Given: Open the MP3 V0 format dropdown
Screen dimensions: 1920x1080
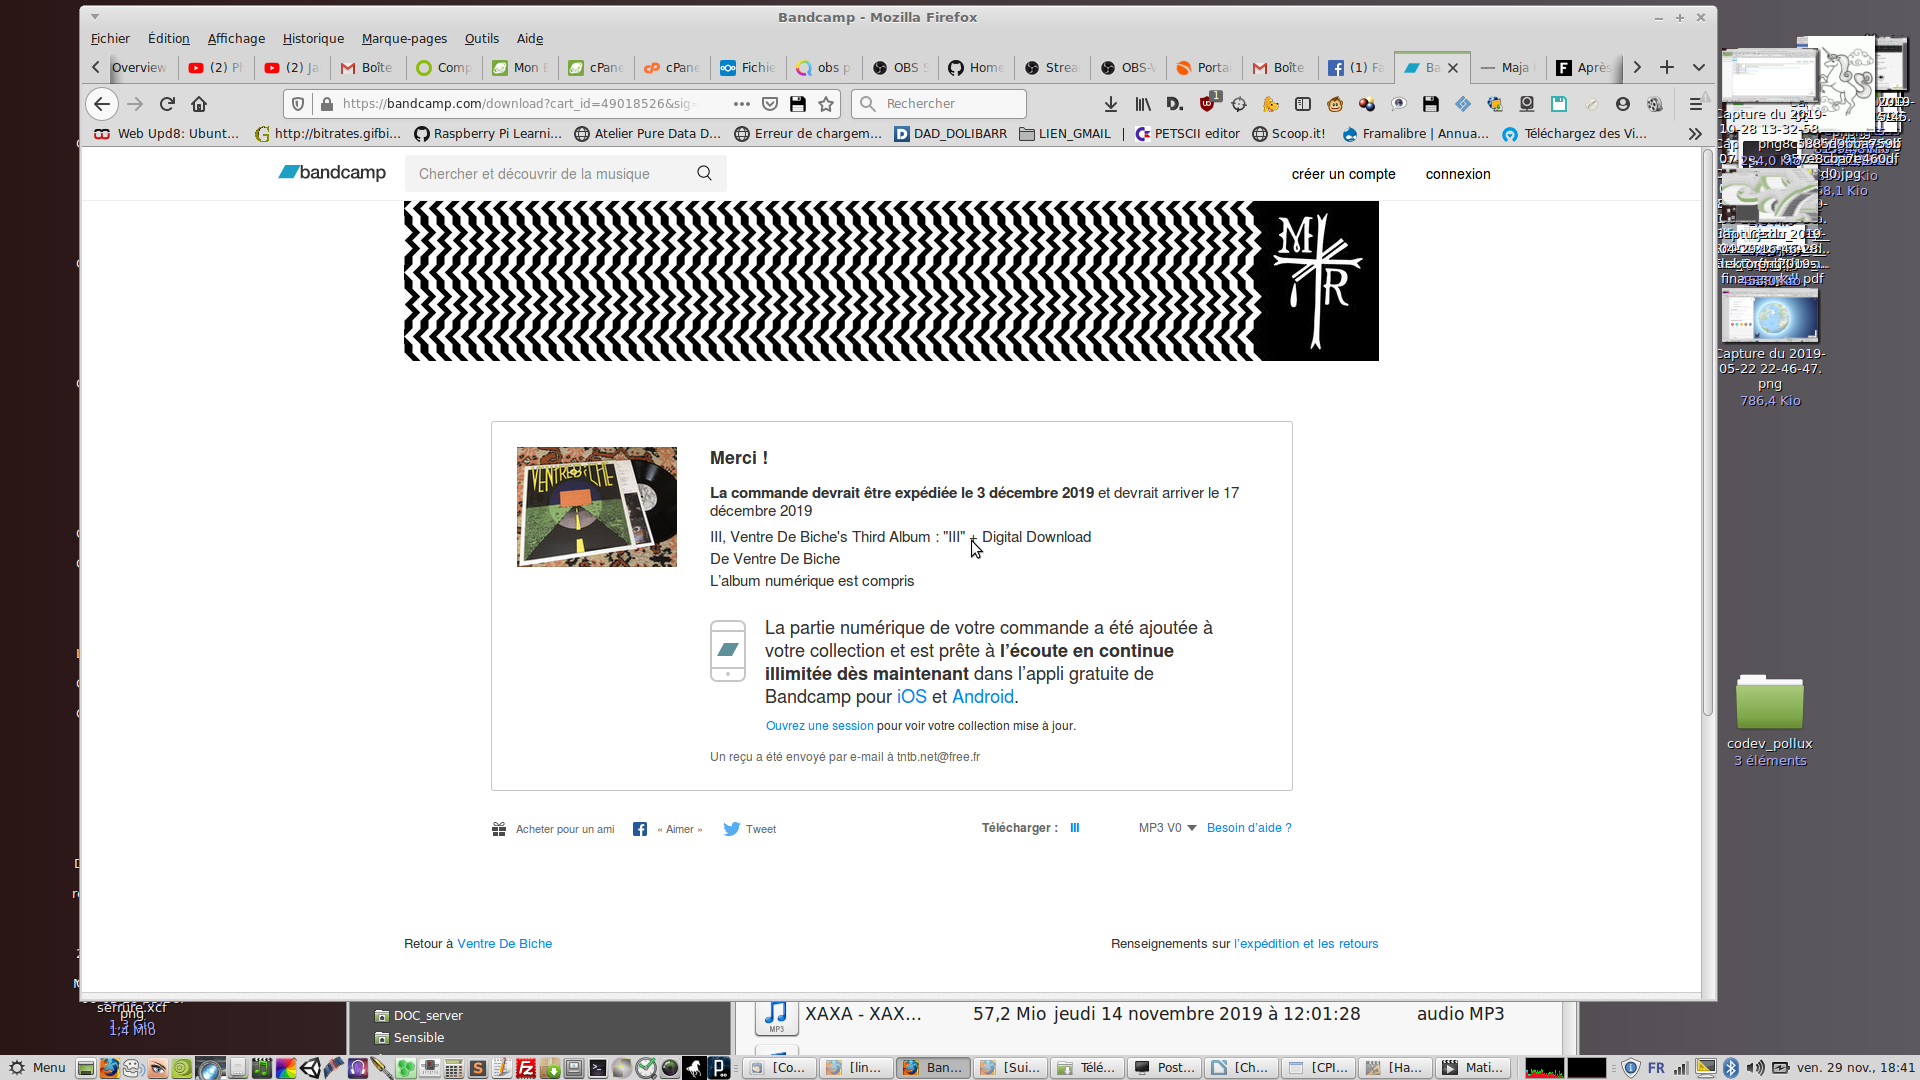Looking at the screenshot, I should click(1167, 828).
